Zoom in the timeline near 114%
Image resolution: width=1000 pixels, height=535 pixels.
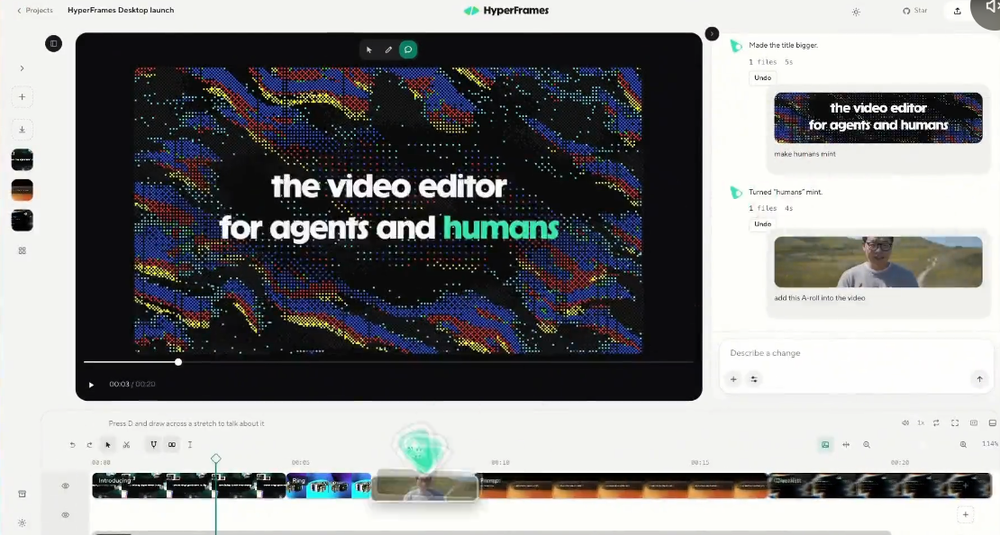pyautogui.click(x=963, y=445)
